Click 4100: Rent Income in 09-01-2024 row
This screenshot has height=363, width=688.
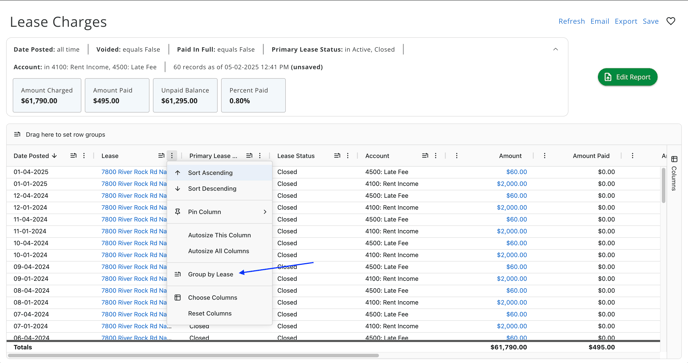coord(392,278)
